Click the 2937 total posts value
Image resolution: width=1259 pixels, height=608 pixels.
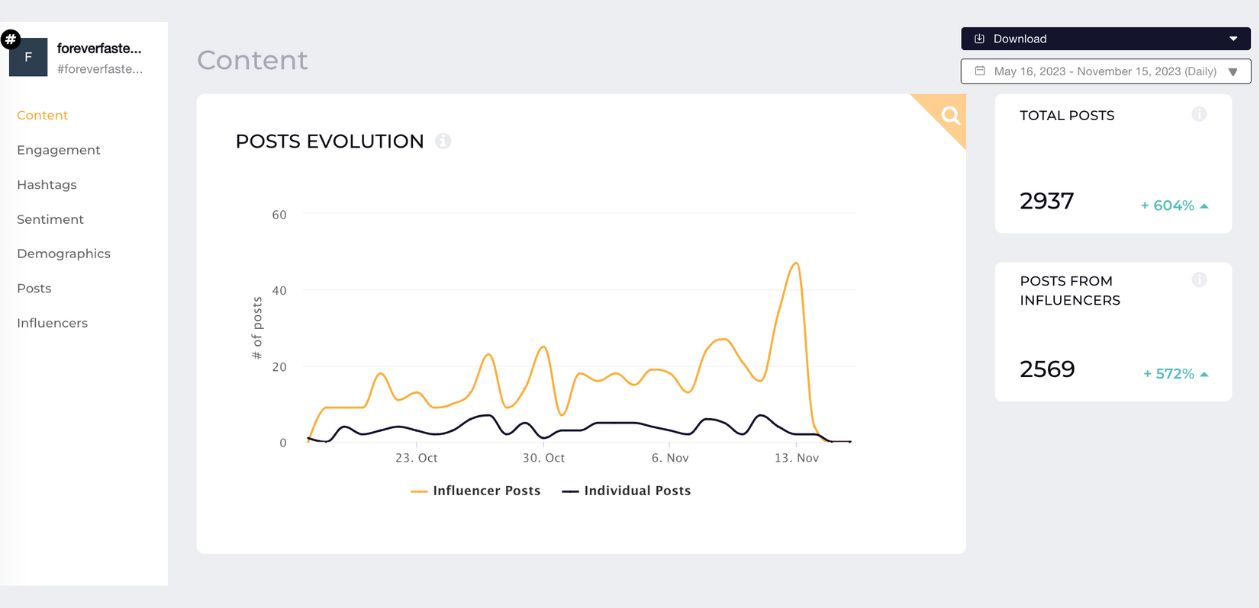[1047, 201]
